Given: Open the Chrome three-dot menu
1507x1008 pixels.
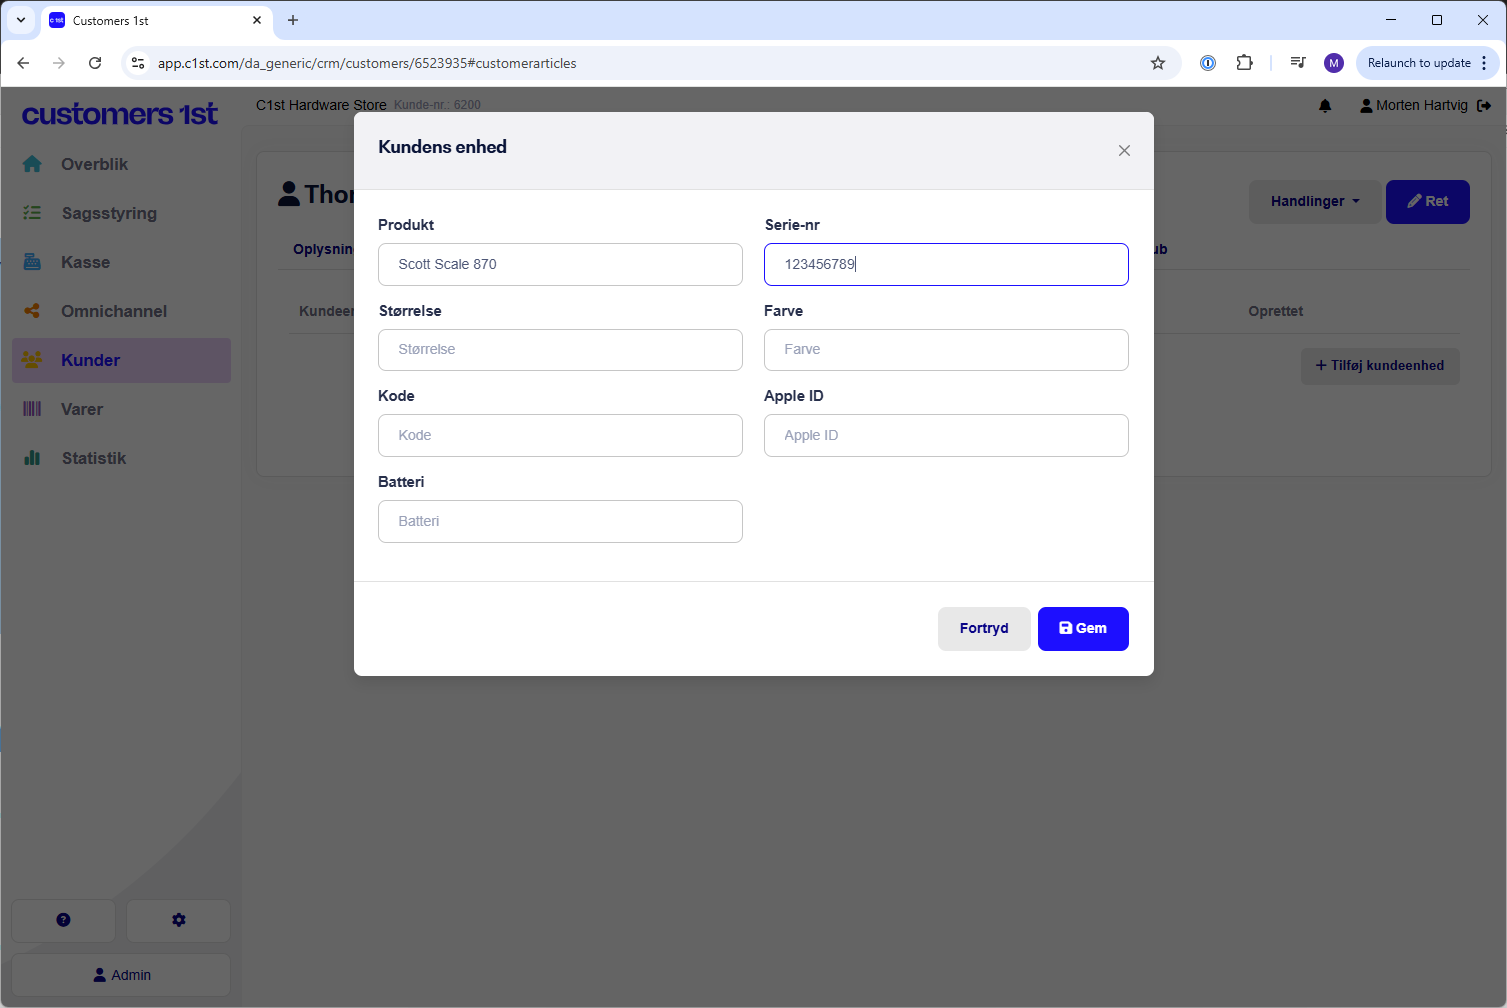Looking at the screenshot, I should coord(1484,63).
